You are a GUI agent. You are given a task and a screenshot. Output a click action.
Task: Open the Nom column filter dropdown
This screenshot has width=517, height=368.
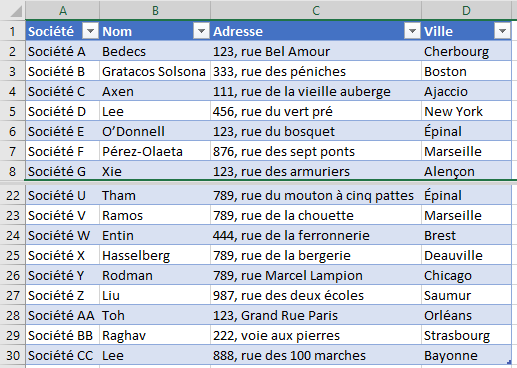coord(201,31)
